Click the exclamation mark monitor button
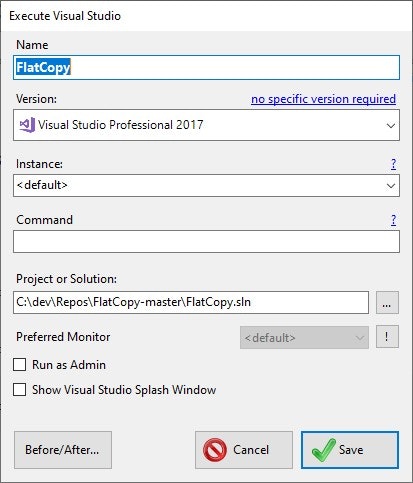 pos(387,337)
